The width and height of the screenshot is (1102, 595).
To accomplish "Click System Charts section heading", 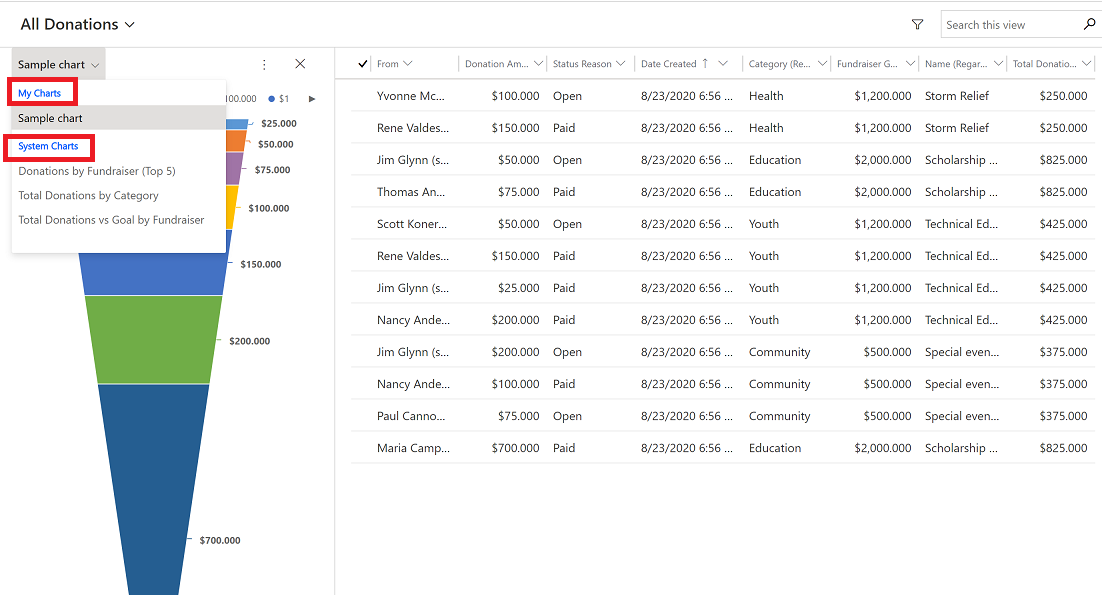I will 48,146.
